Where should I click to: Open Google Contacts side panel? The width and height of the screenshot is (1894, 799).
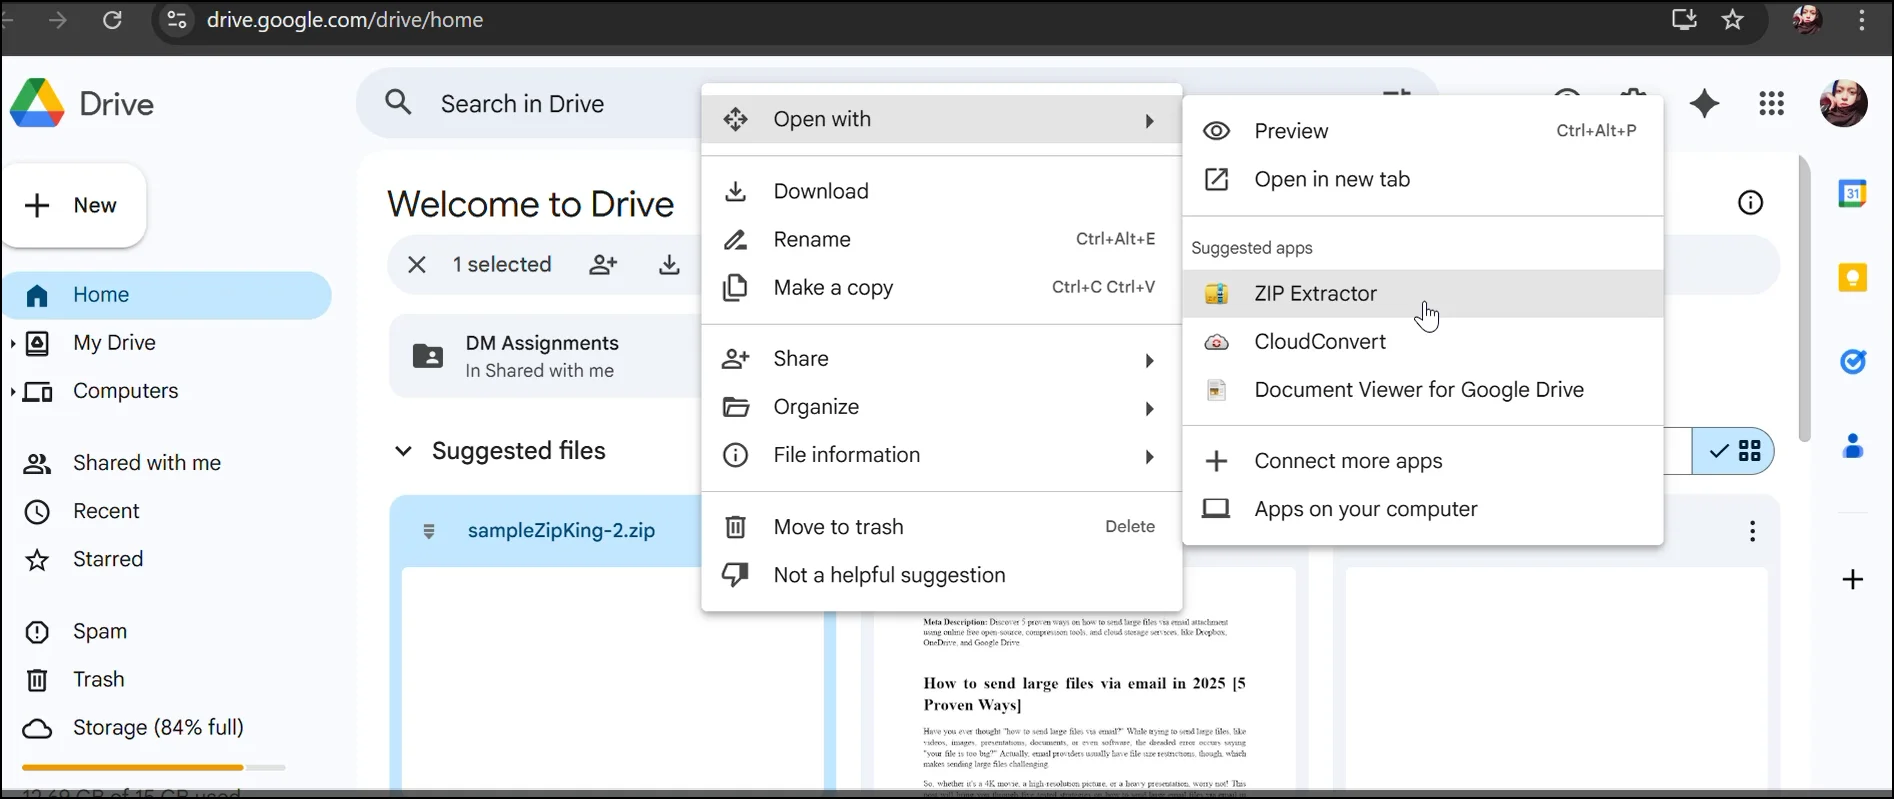click(1852, 446)
